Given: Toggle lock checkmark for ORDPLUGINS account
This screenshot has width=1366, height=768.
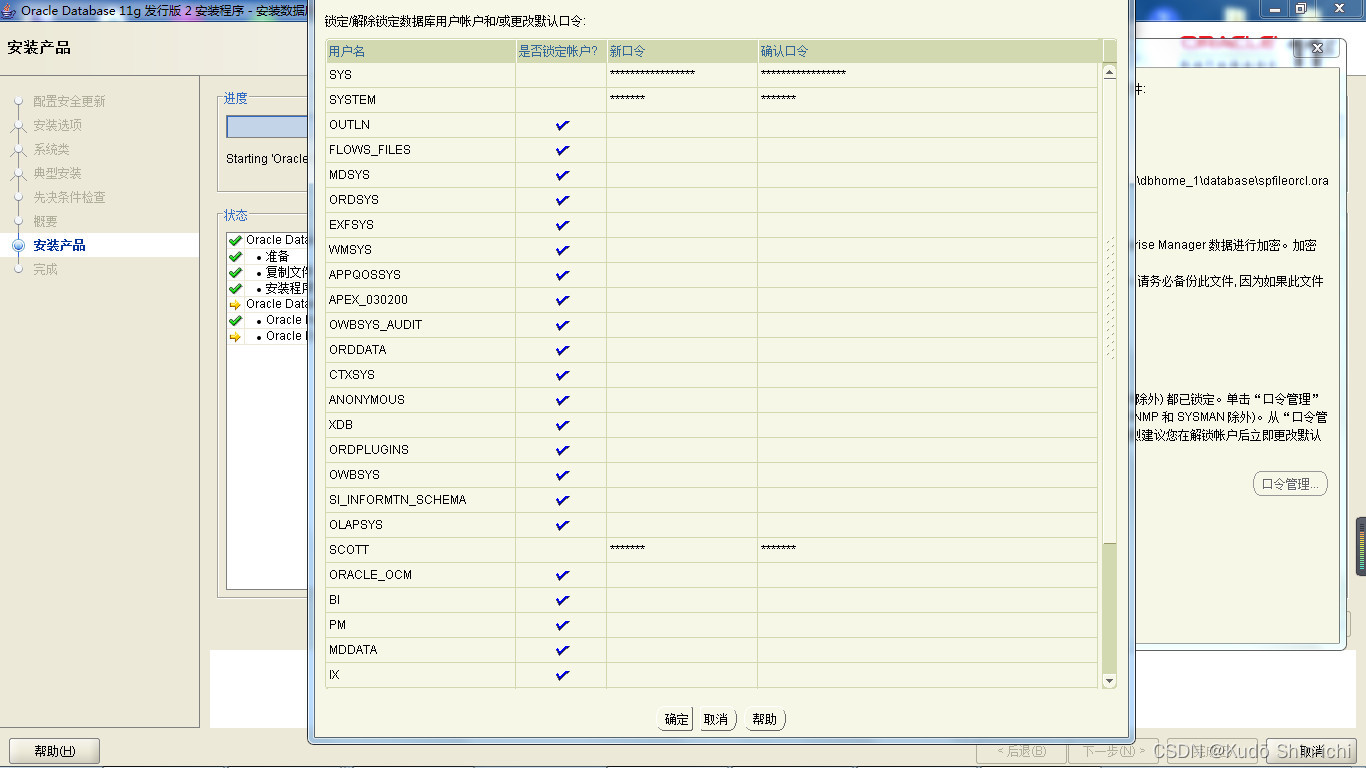Looking at the screenshot, I should point(562,450).
